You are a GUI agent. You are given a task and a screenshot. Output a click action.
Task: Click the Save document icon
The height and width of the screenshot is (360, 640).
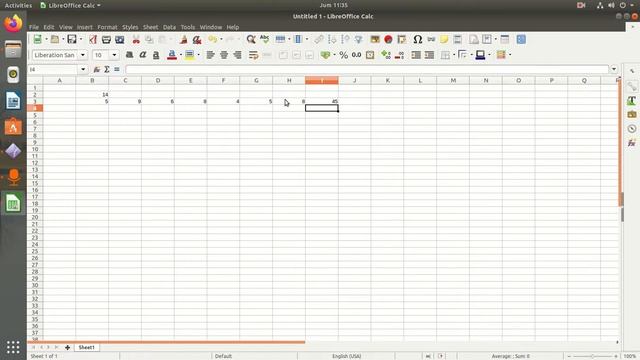click(x=72, y=39)
